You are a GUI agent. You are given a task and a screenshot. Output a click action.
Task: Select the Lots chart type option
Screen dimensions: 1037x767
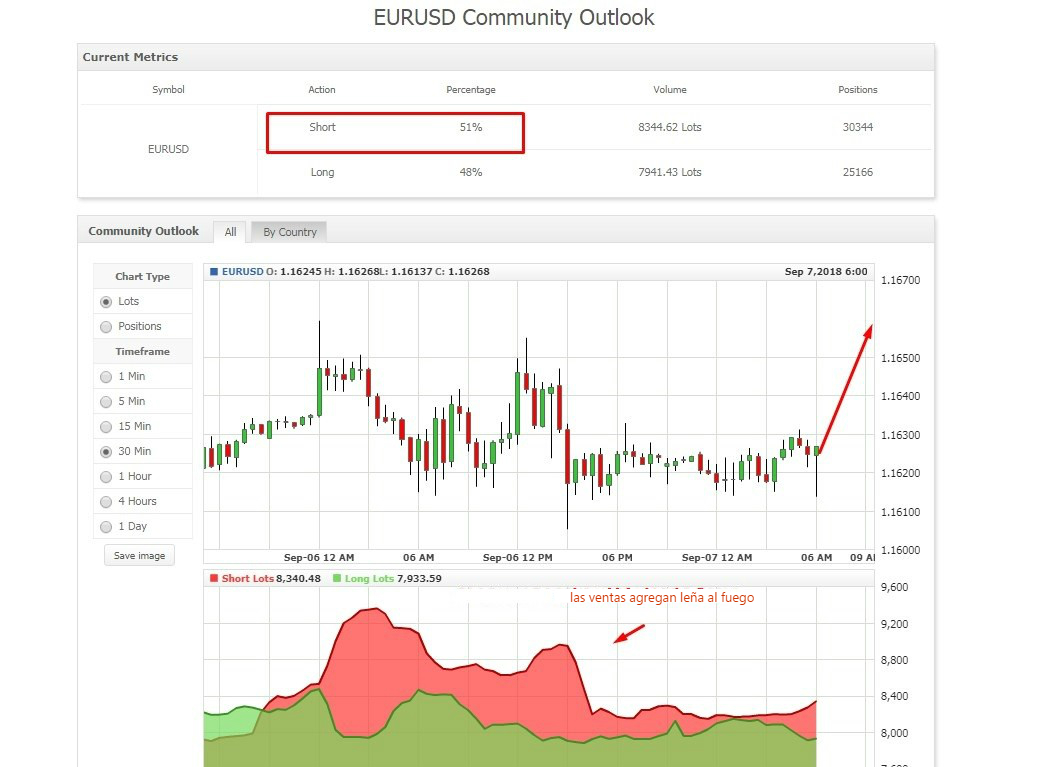pyautogui.click(x=106, y=302)
